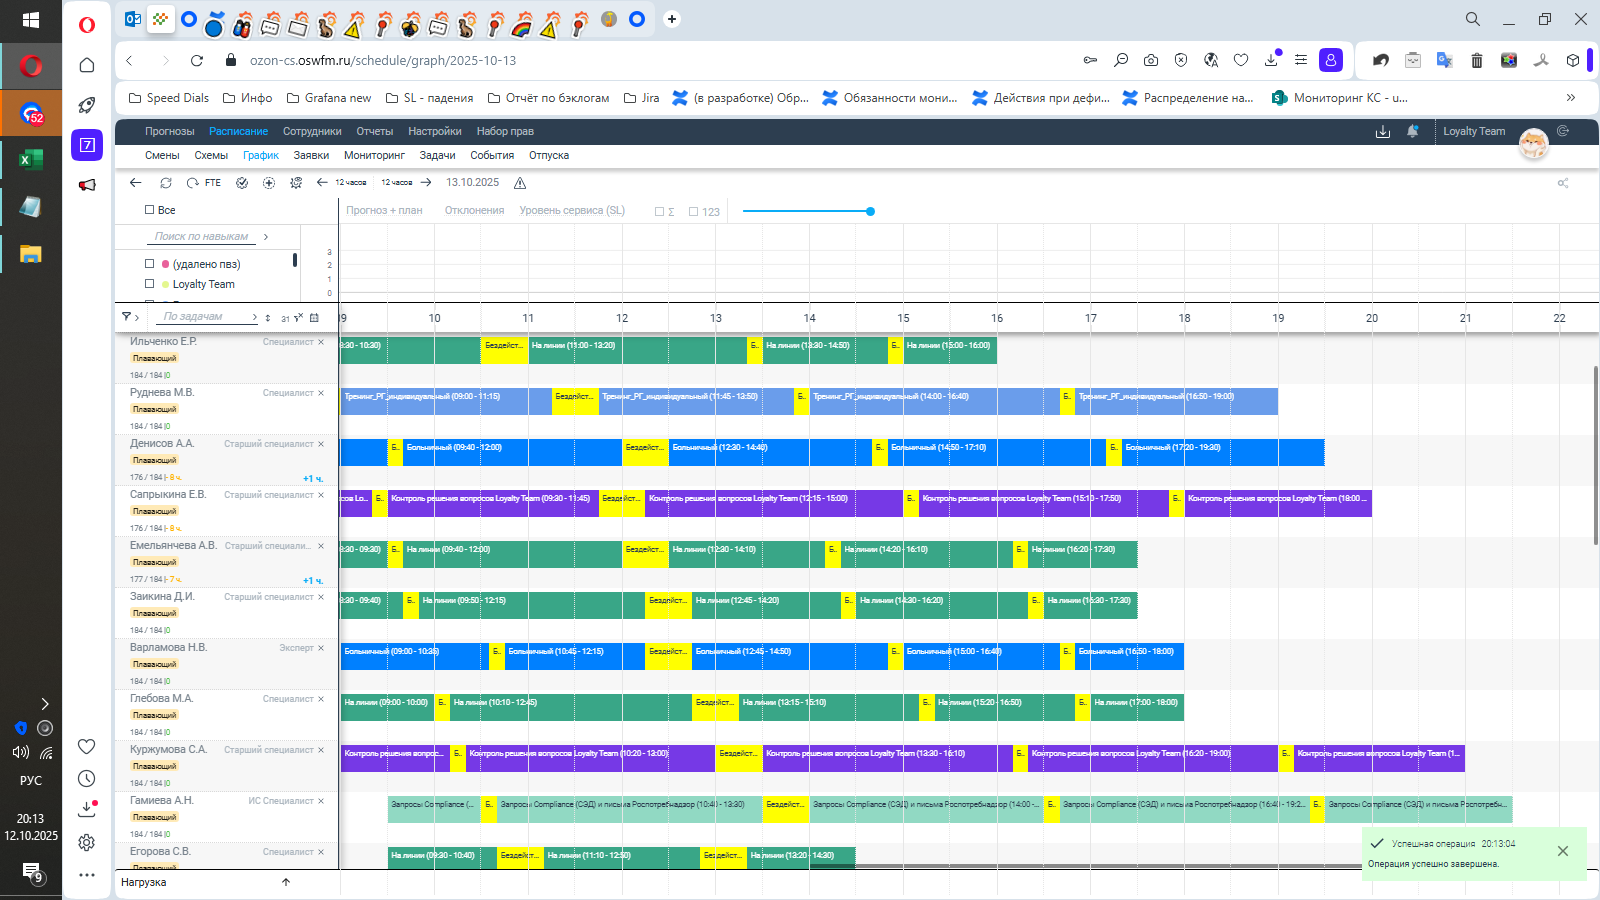Expand the 'Поиск по навыкам' chevron
Screen dimensions: 1600x900
(266, 237)
